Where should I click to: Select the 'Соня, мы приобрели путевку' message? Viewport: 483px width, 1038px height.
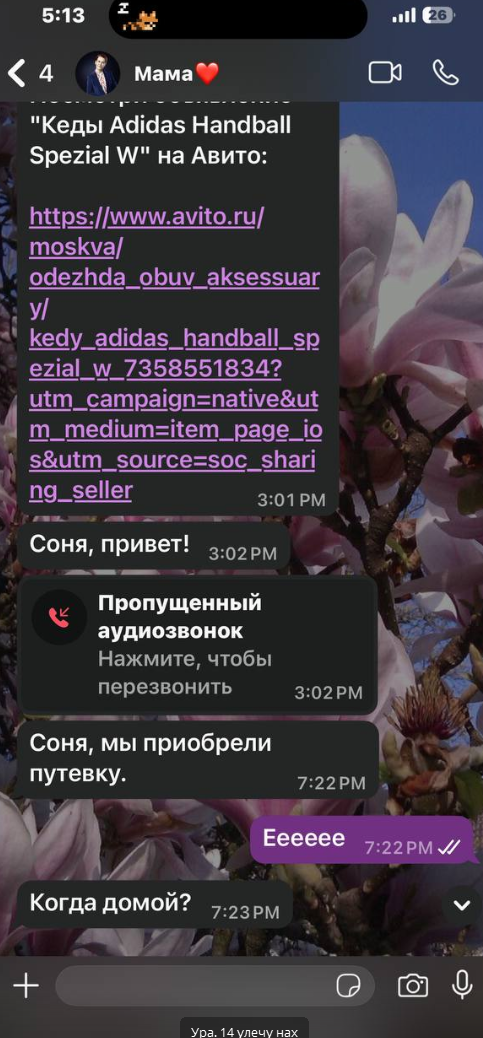[198, 759]
